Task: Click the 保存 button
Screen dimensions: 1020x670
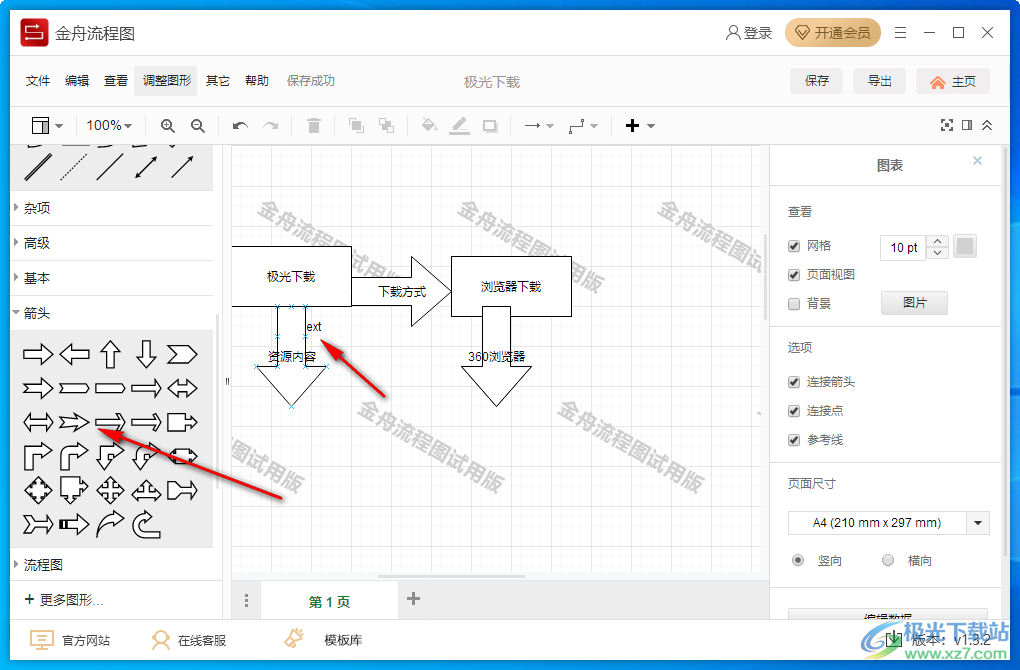Action: [816, 81]
